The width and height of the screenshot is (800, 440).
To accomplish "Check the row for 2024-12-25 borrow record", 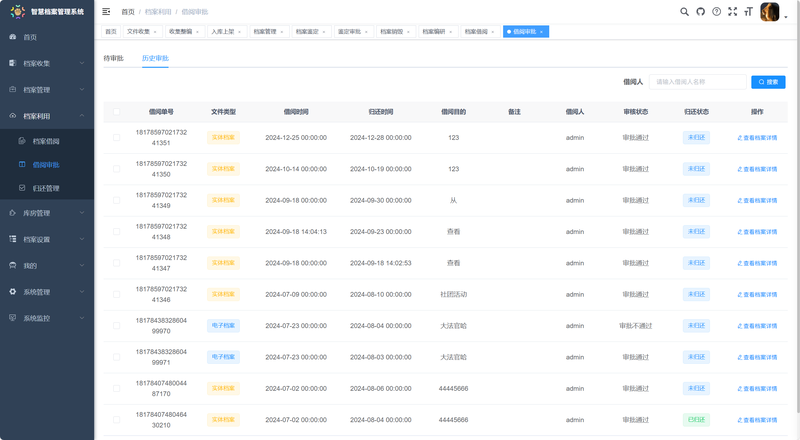I will point(116,138).
